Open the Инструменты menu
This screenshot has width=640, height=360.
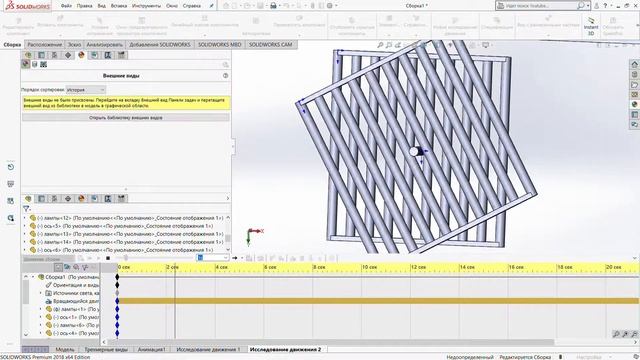pos(146,6)
